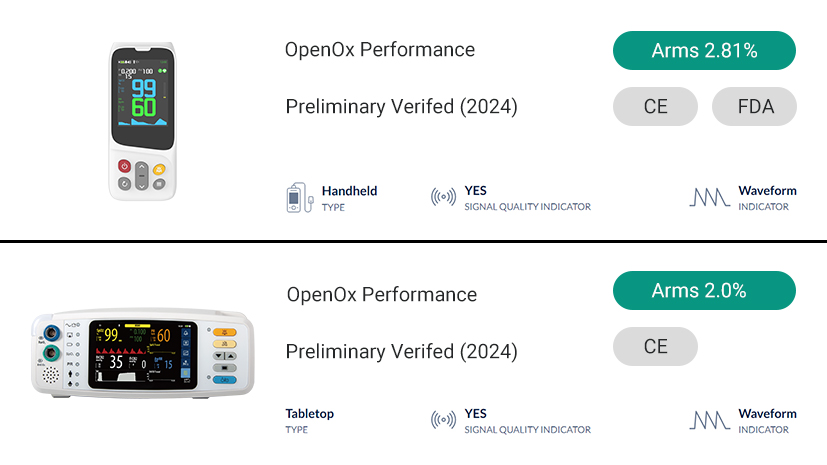Click waveform icon for the handheld oximeter
Screen dimensions: 827x465
coord(710,198)
